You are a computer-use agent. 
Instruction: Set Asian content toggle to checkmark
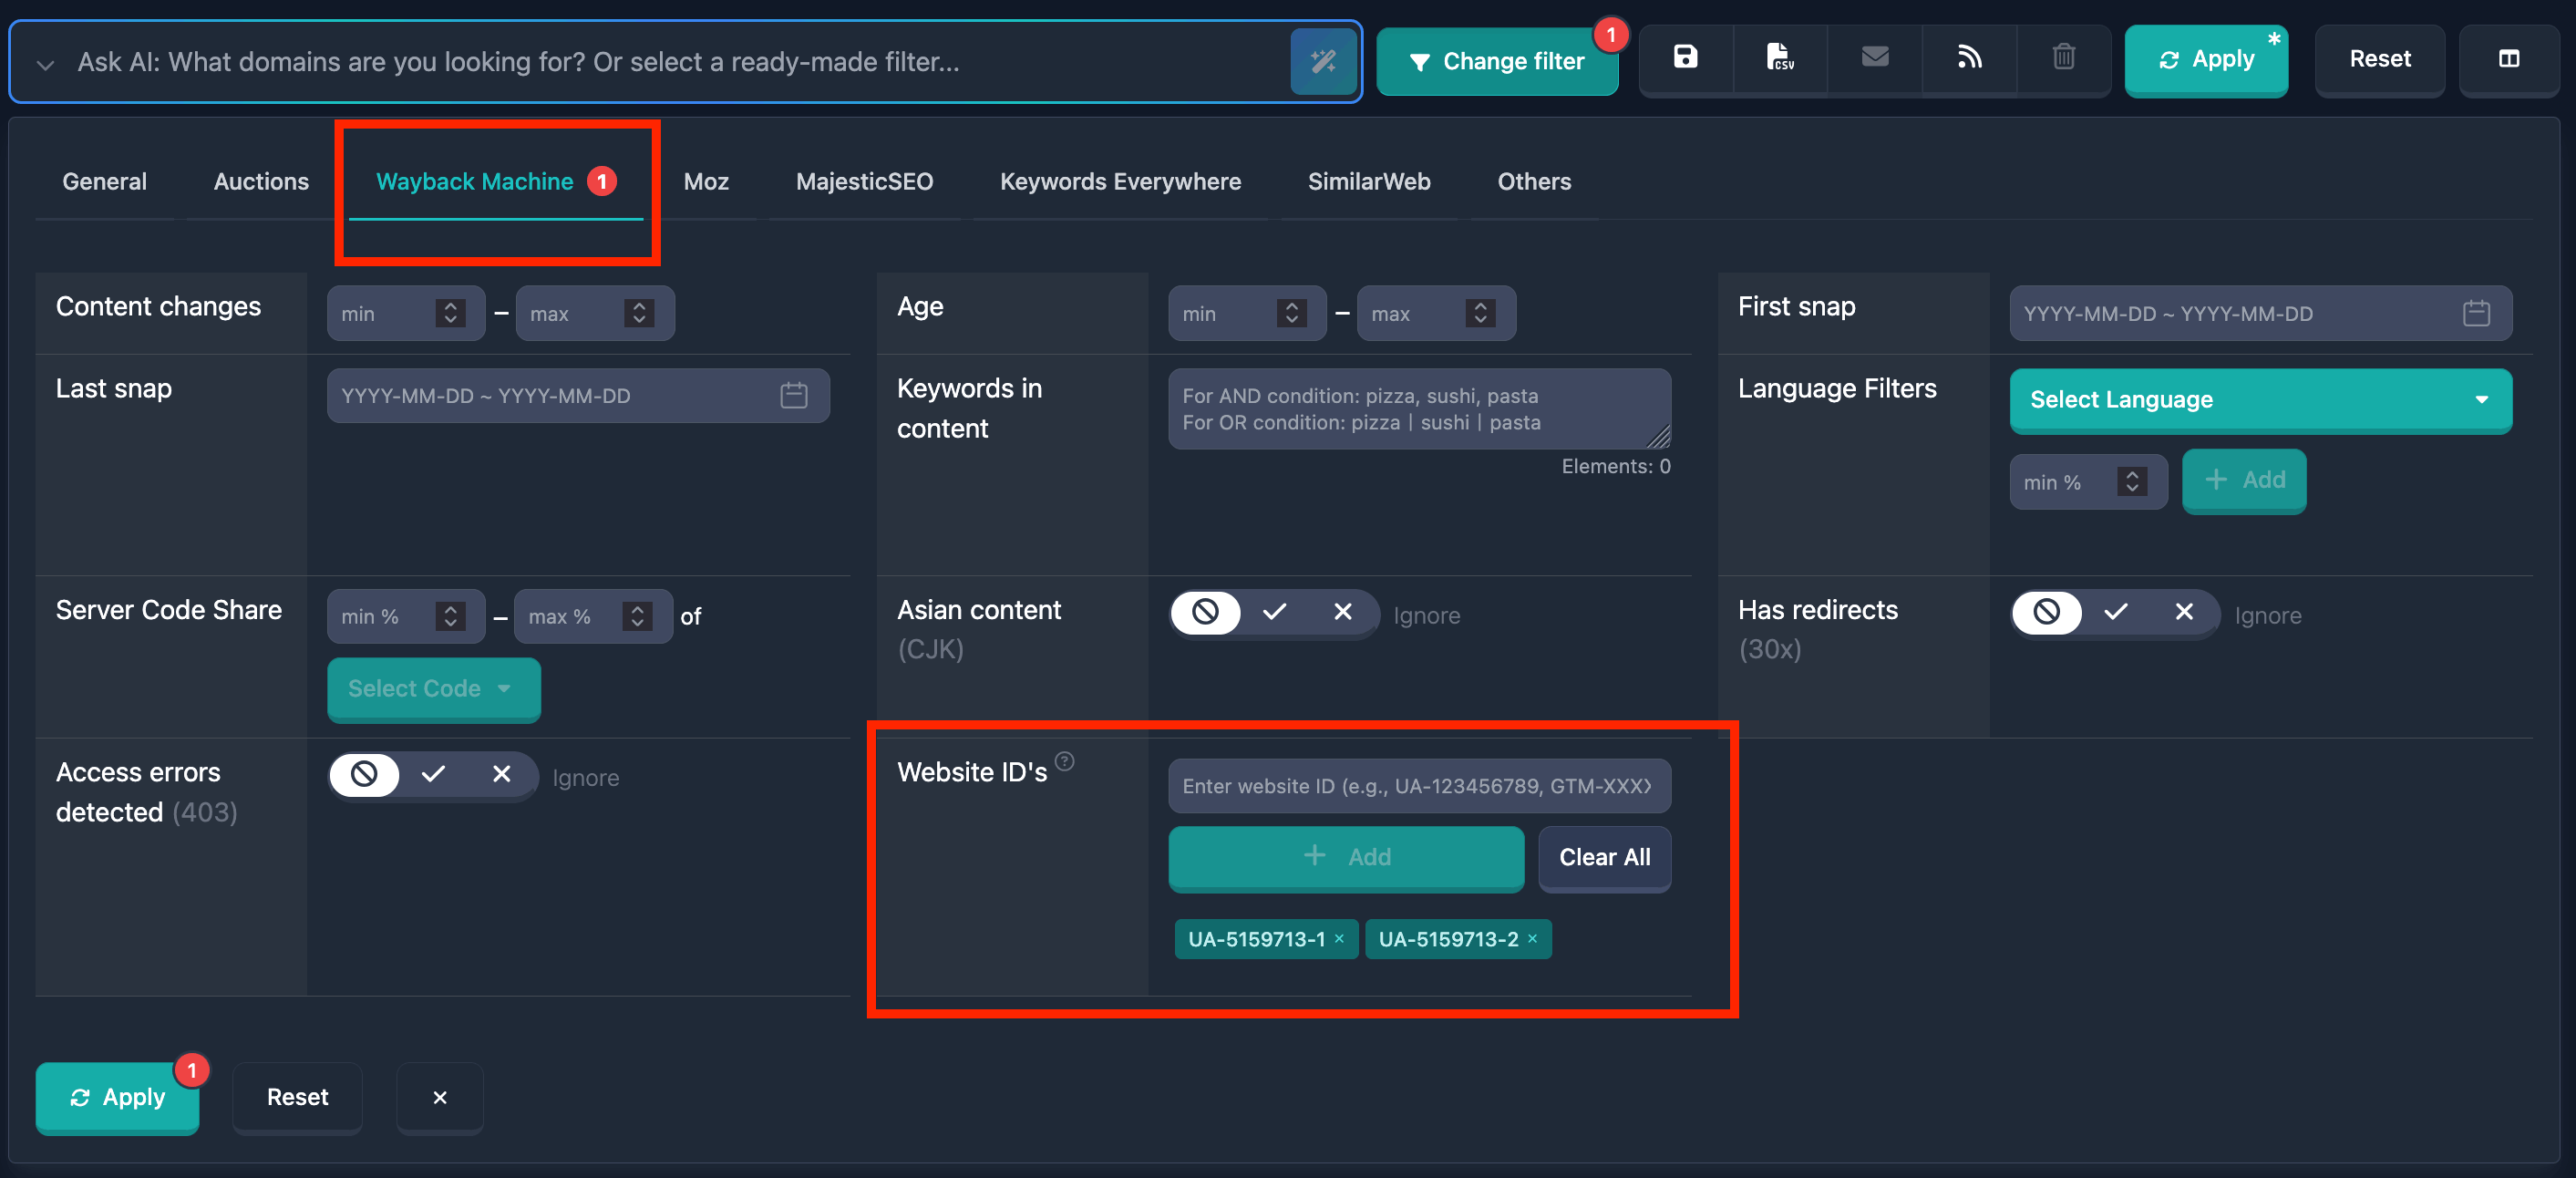(x=1274, y=612)
